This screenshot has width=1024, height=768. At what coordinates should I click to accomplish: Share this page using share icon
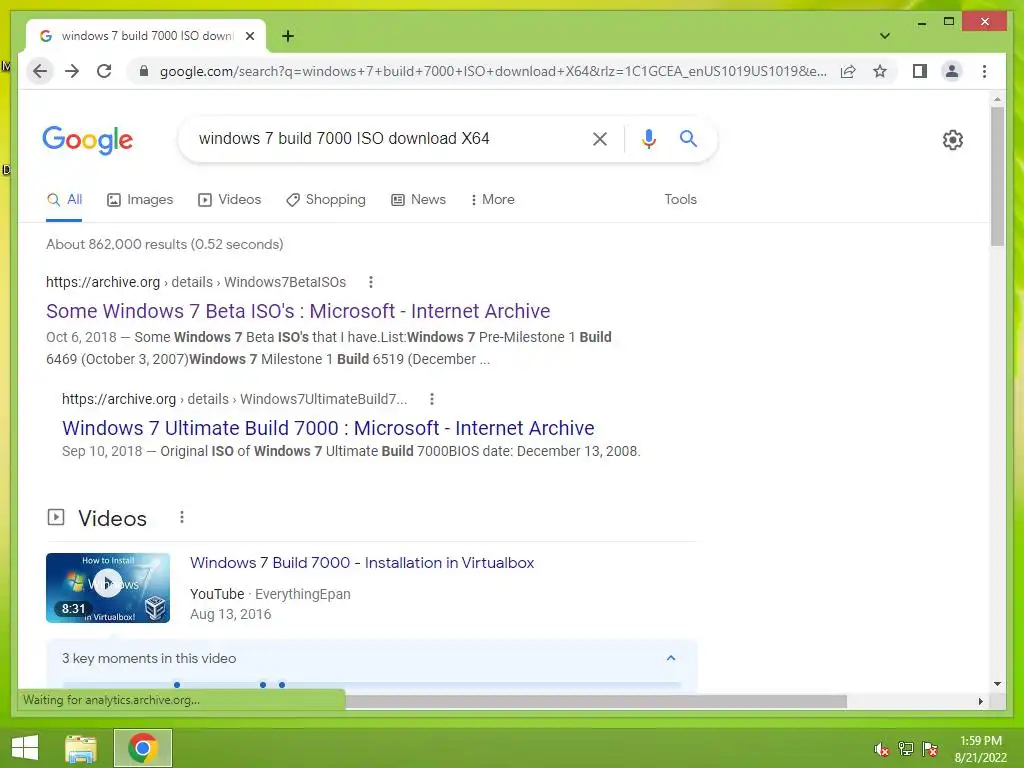848,71
